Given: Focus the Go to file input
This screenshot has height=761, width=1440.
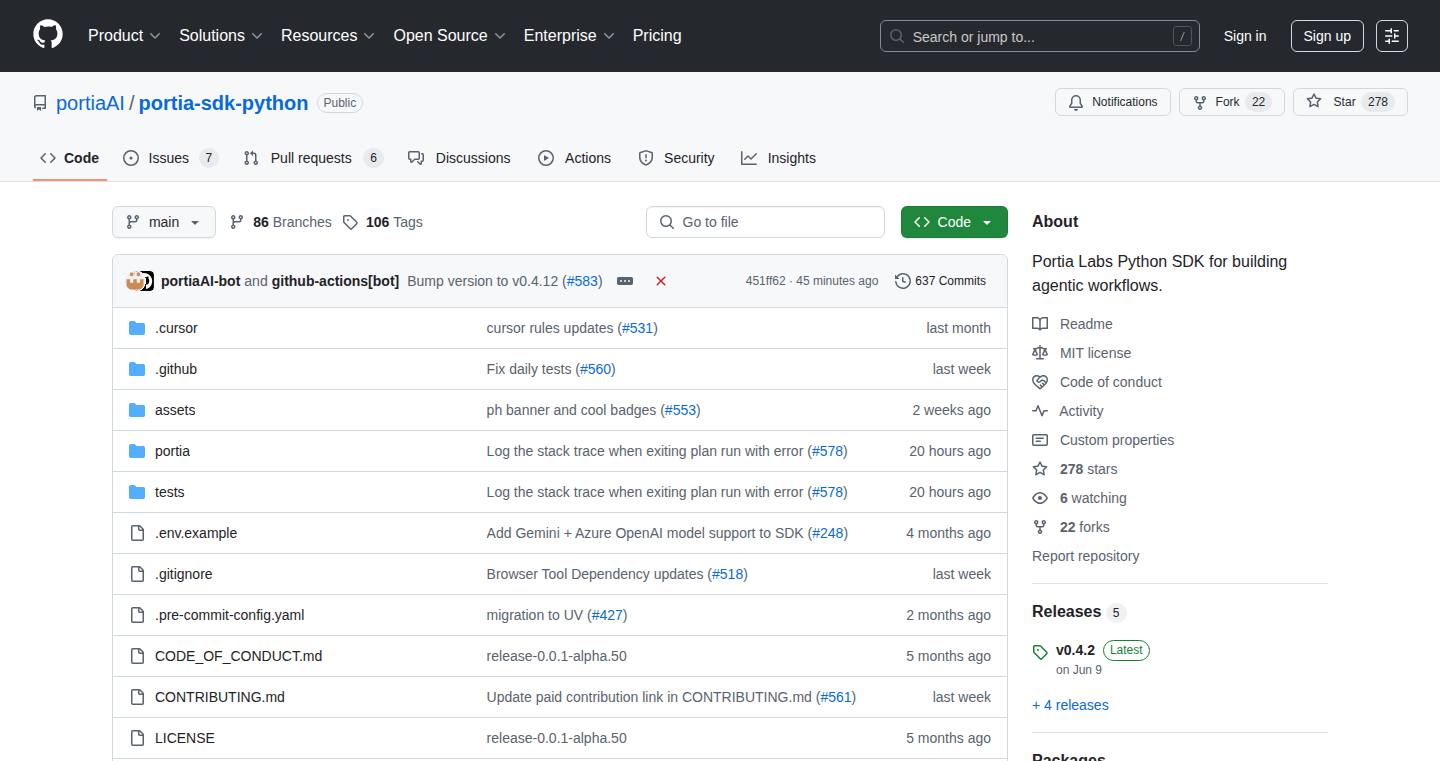Looking at the screenshot, I should 766,222.
